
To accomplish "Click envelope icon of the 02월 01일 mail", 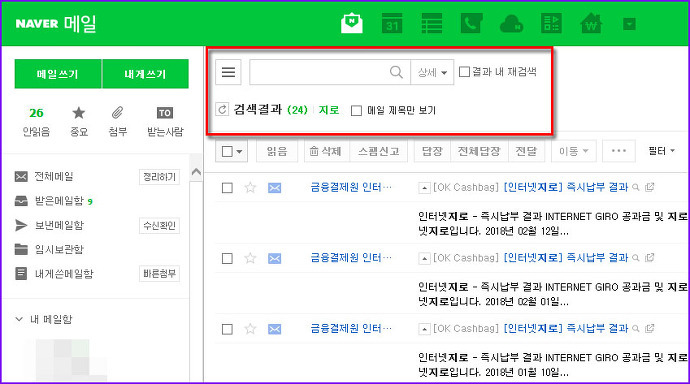I will coord(275,258).
